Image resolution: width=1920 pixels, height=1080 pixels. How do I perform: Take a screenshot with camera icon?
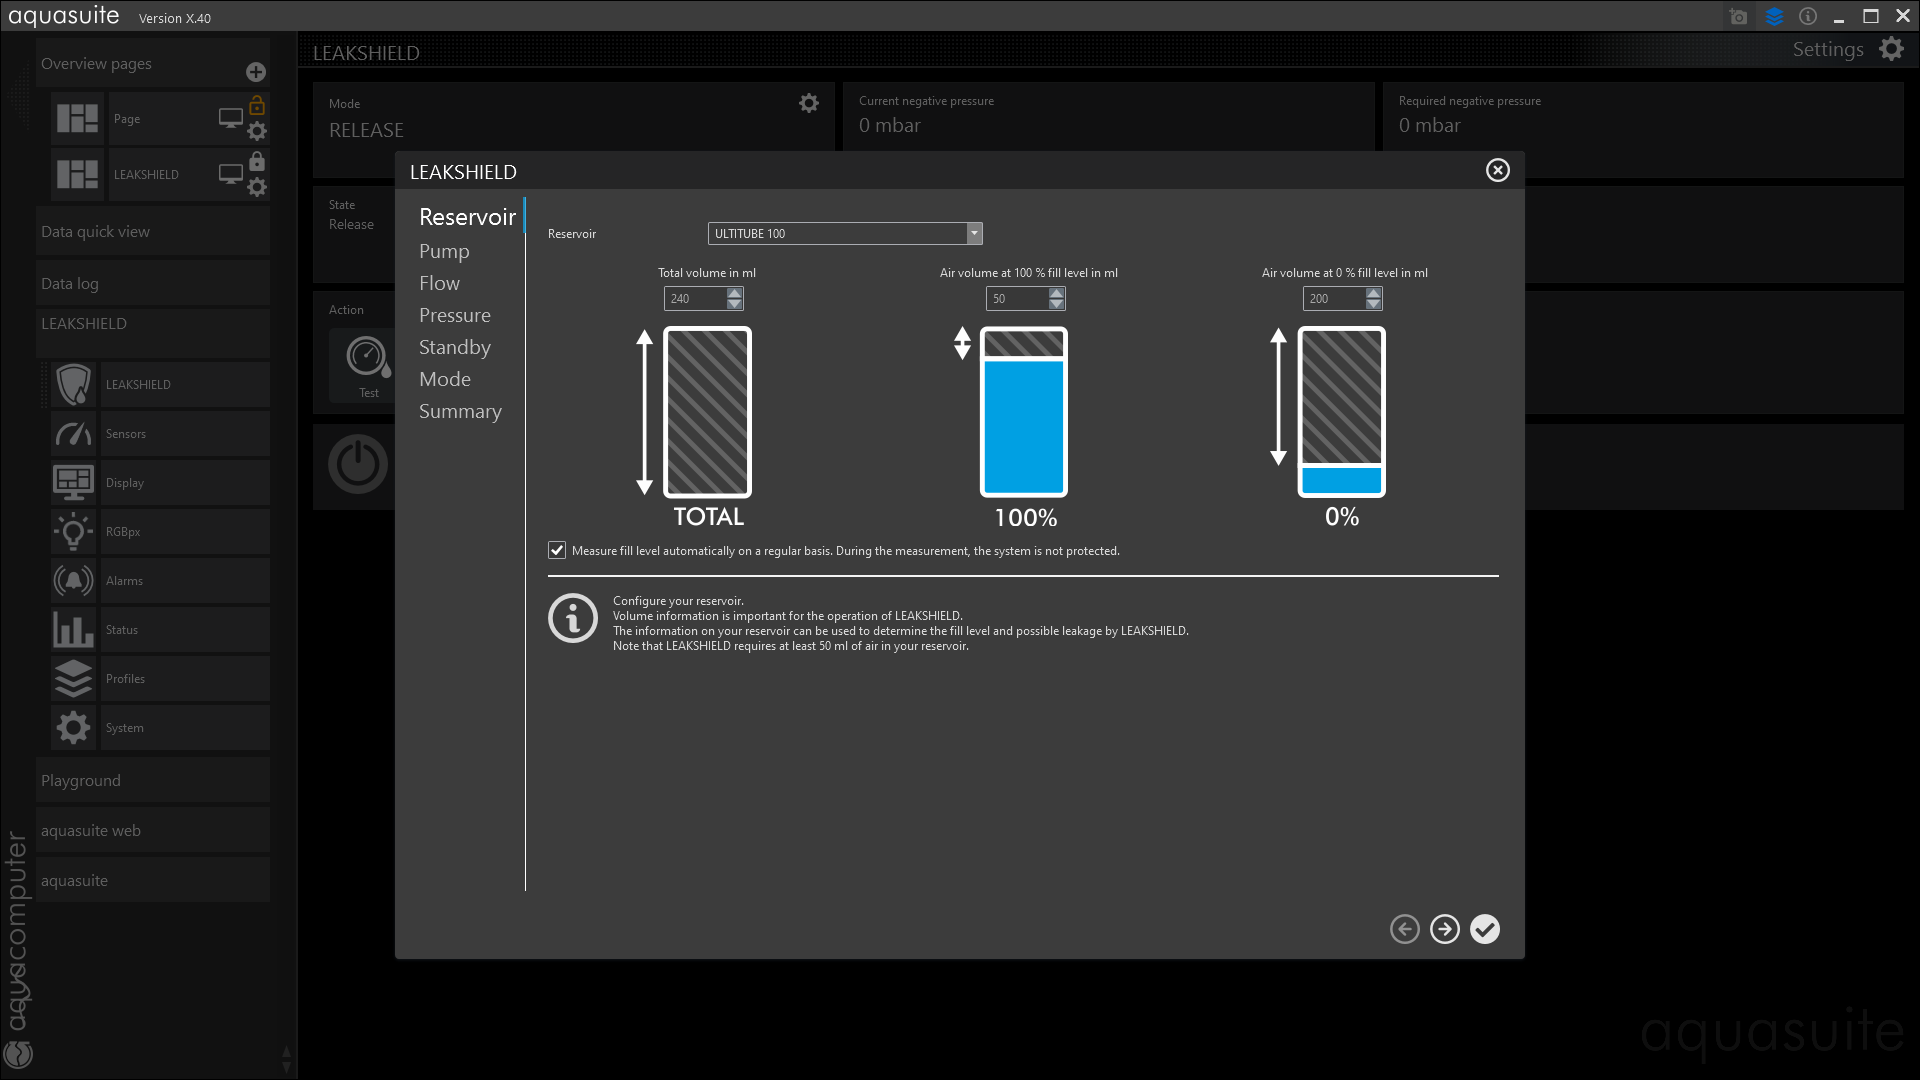tap(1739, 17)
